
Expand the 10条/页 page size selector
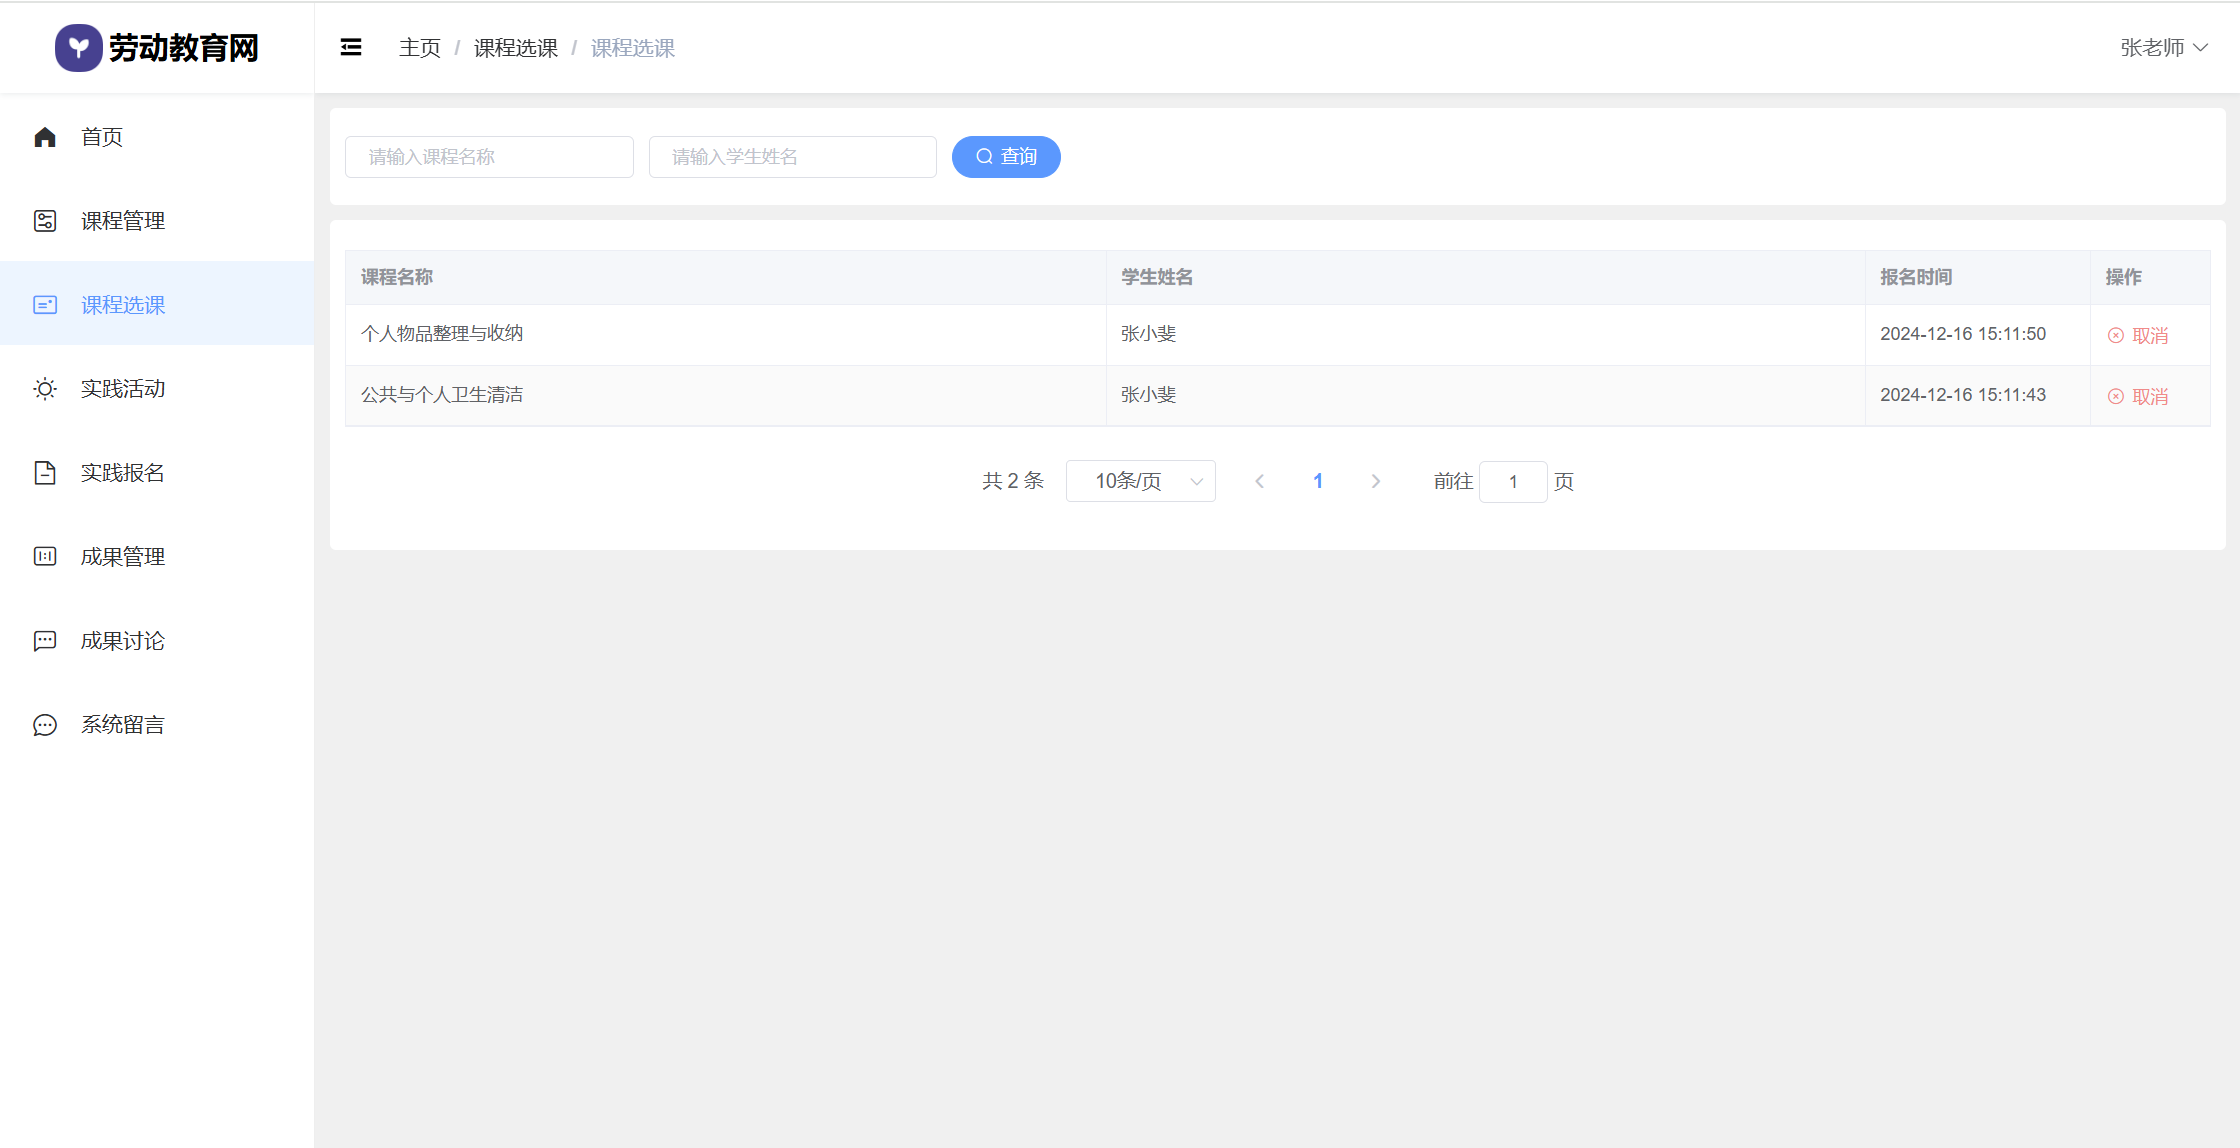1140,481
